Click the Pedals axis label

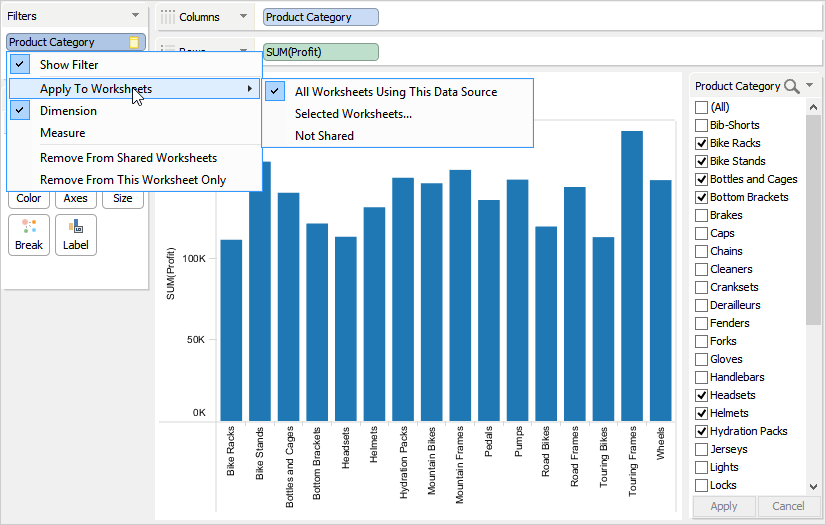[x=488, y=441]
